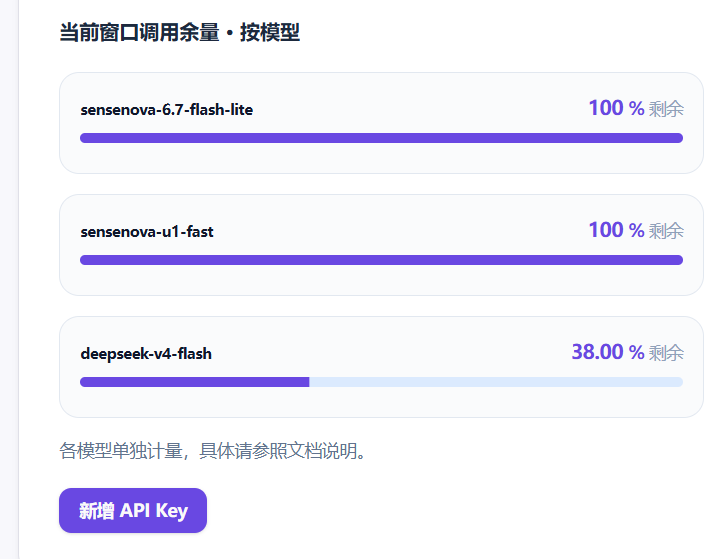The height and width of the screenshot is (559, 714).
Task: Click the sensenova-u1-fast model name
Action: point(147,232)
